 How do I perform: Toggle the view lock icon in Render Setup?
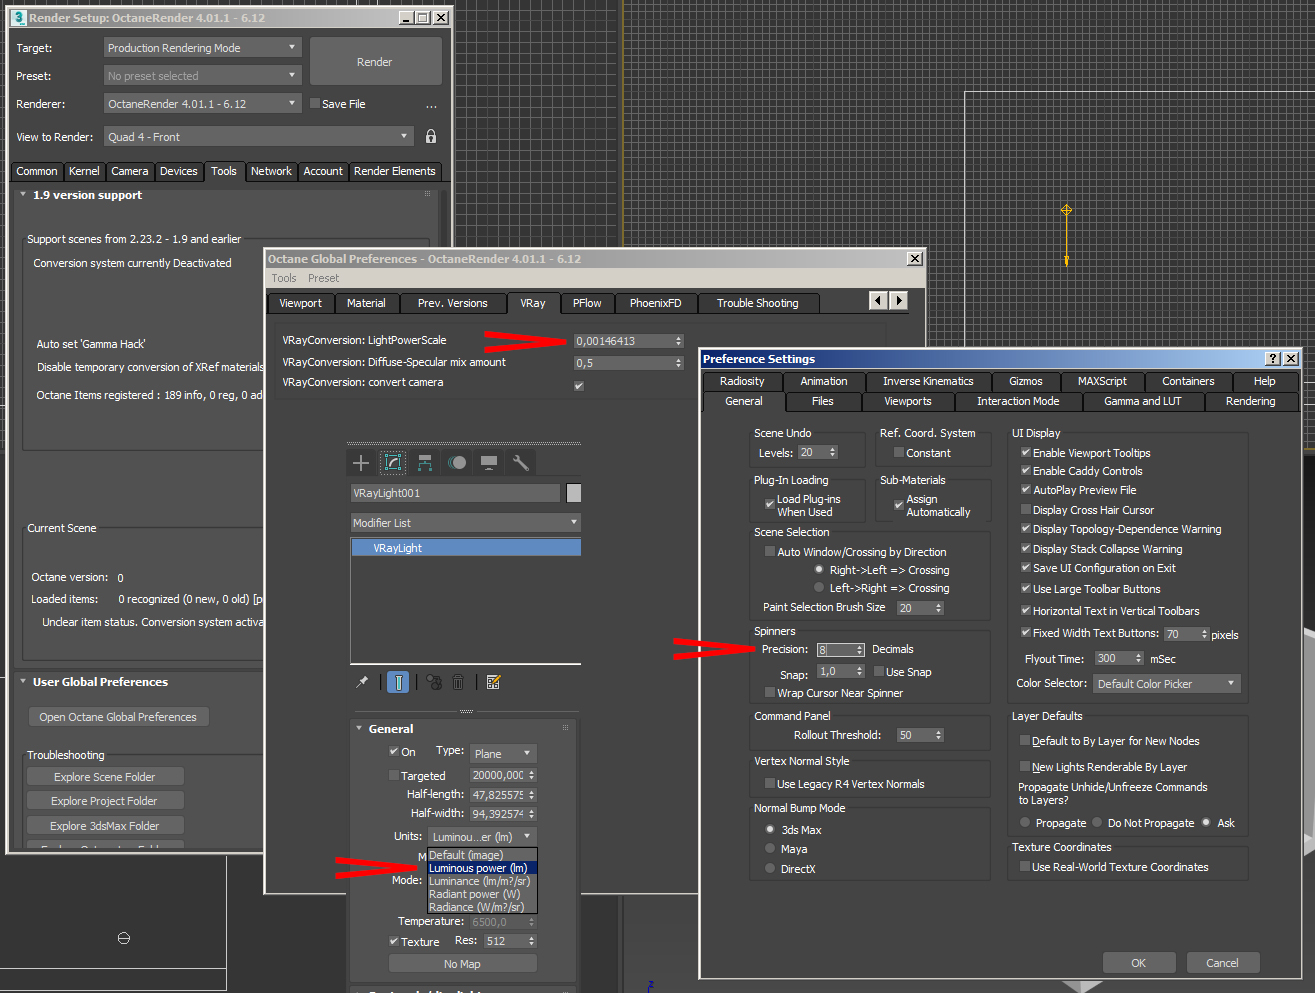coord(431,136)
